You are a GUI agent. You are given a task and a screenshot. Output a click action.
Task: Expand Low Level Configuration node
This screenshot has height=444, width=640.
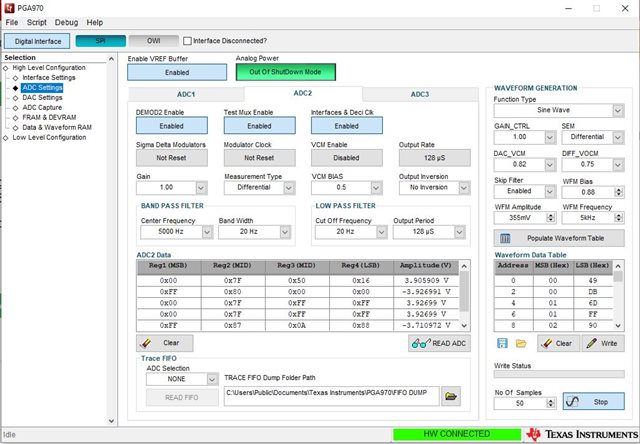pos(6,138)
